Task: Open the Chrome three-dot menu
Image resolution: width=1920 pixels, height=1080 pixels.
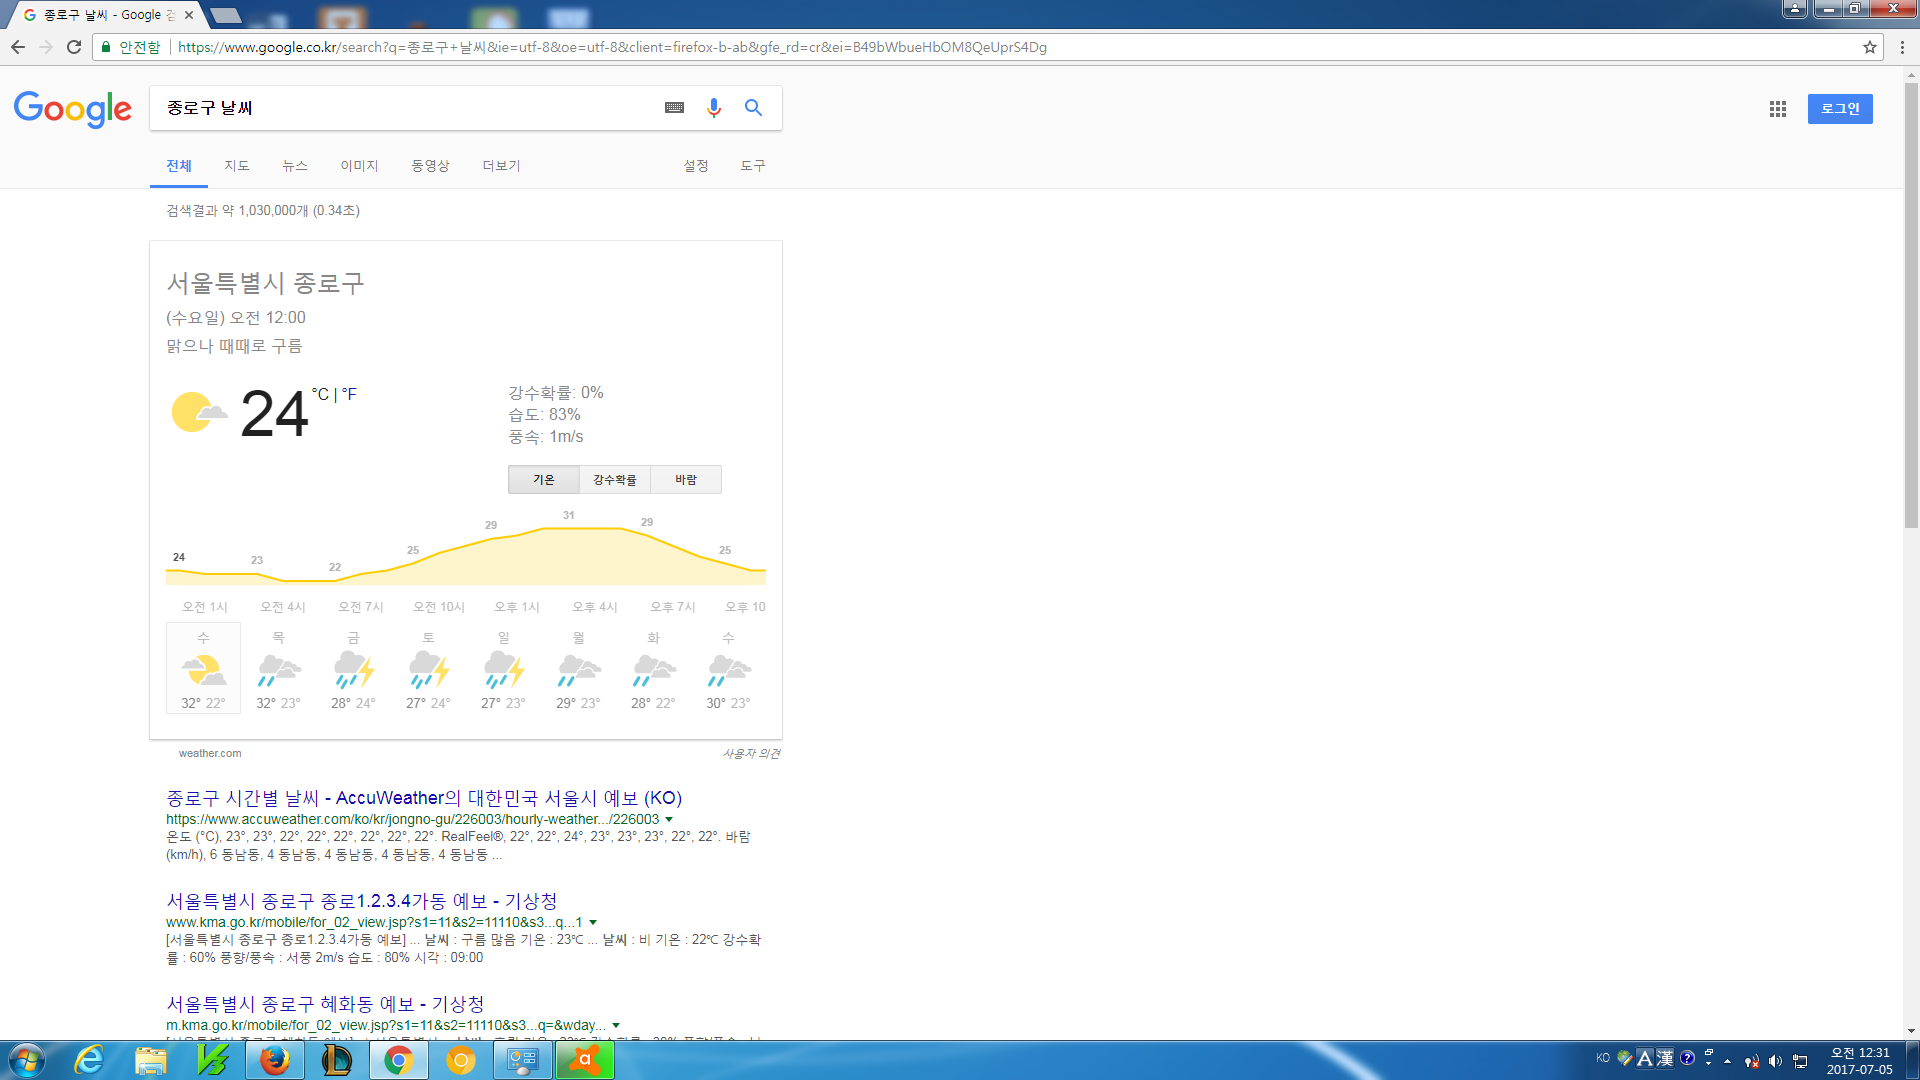Action: click(1902, 47)
